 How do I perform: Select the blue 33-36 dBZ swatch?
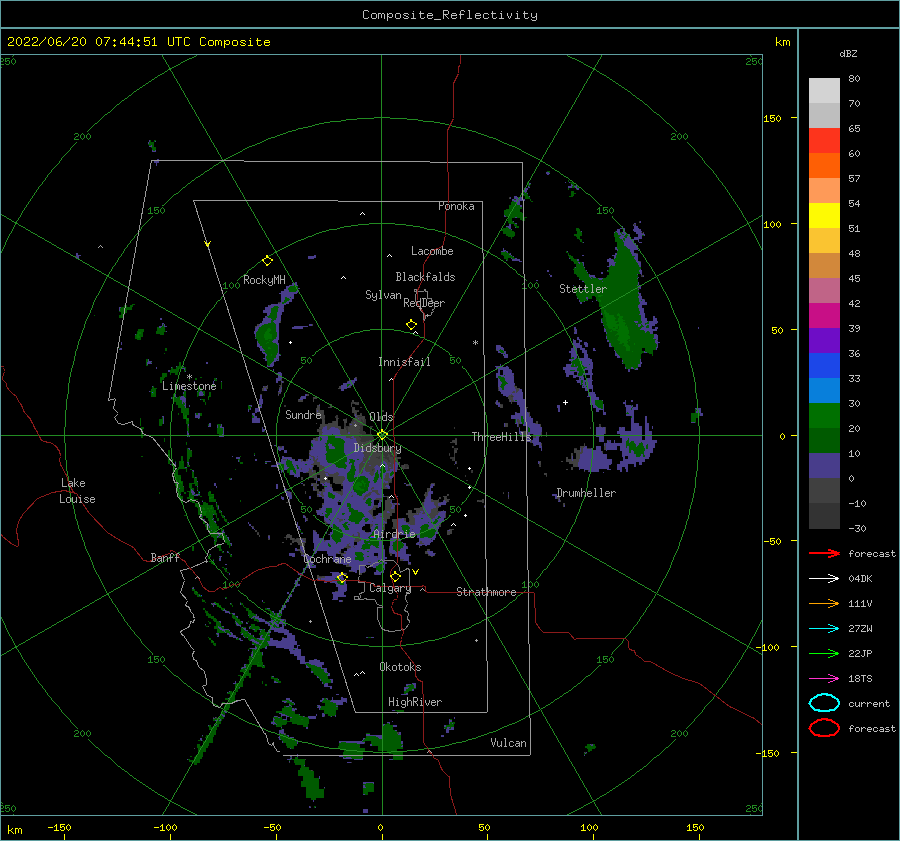pyautogui.click(x=824, y=365)
